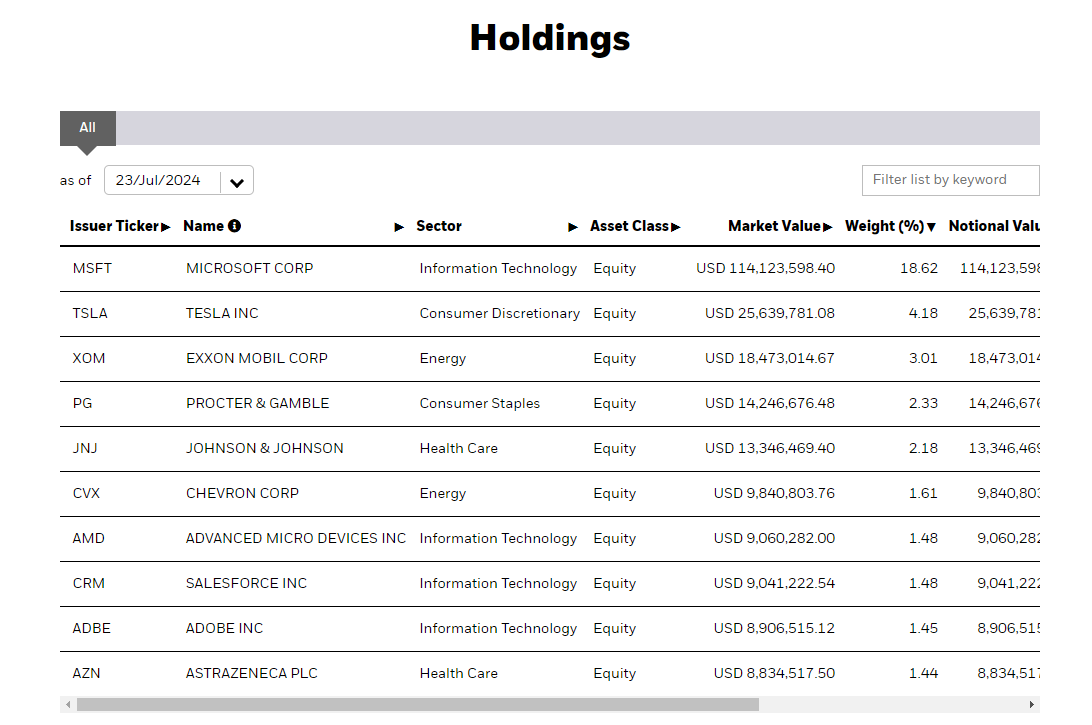Image resolution: width=1092 pixels, height=725 pixels.
Task: Click Consumer Discretionary sector for Tesla
Action: point(499,313)
